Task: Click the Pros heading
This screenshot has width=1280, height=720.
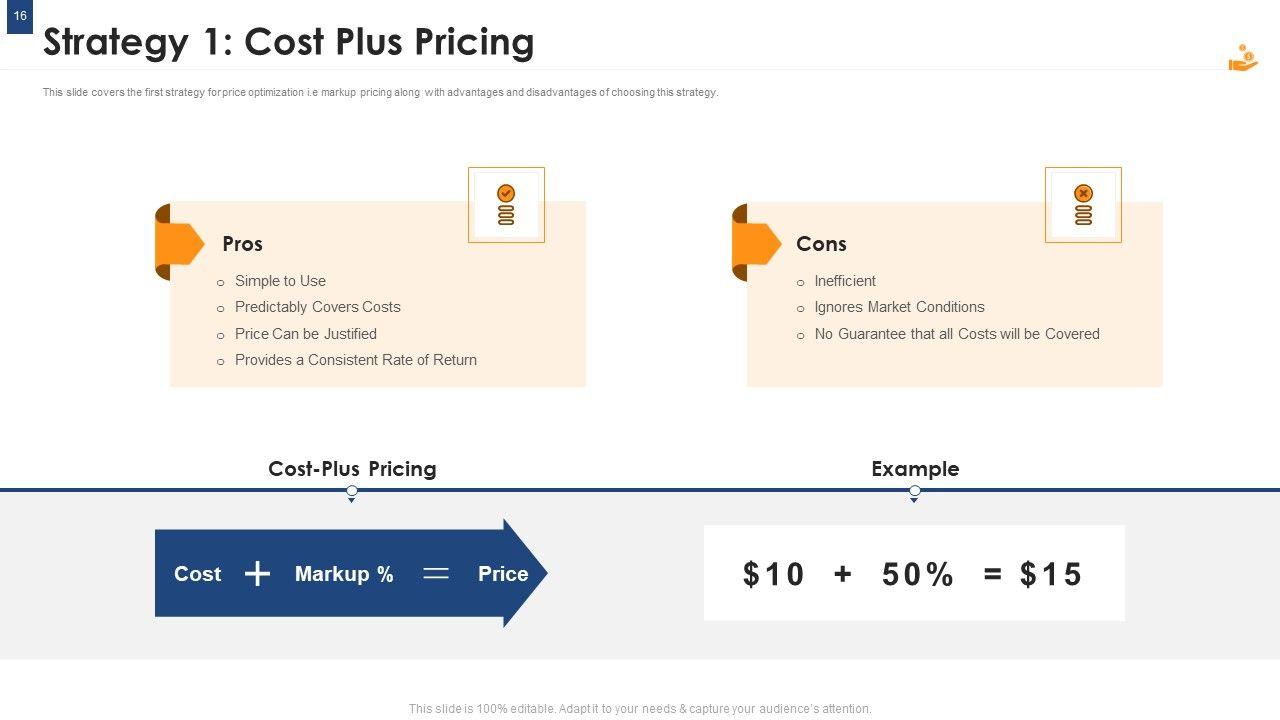Action: point(242,244)
